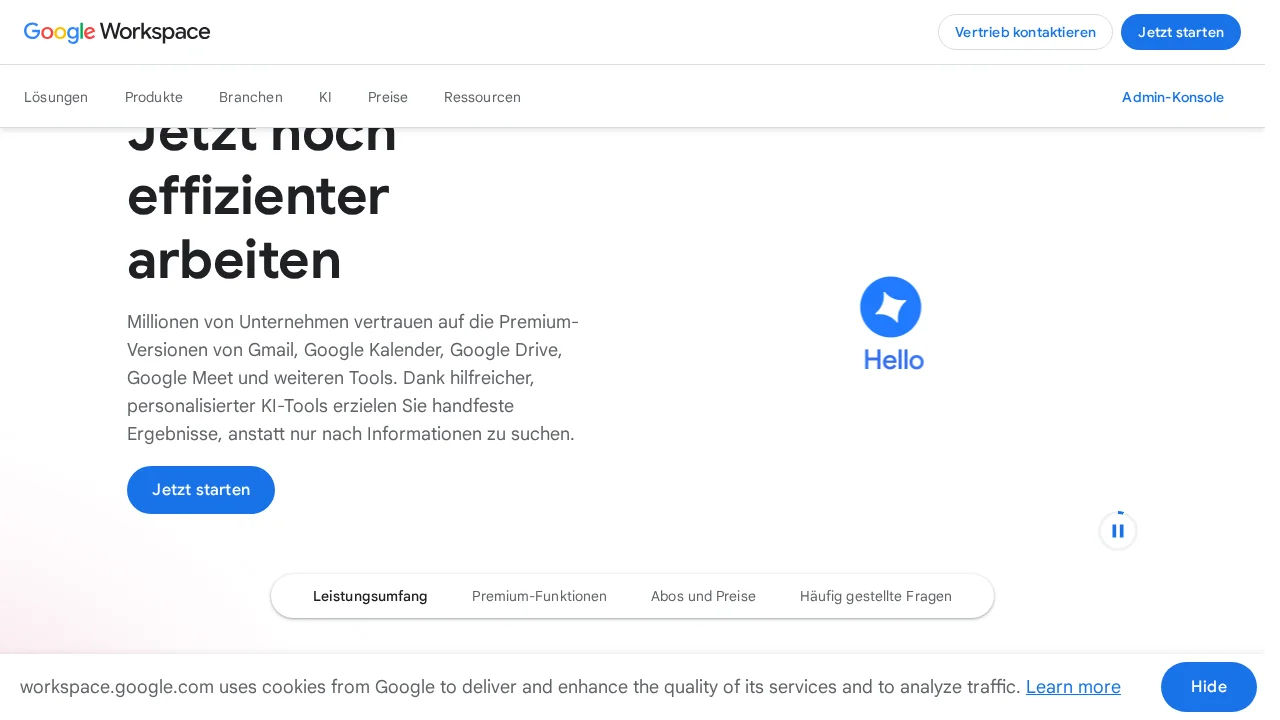Screen dimensions: 1280x720
Task: Select Häufig gestellte Fragen tab
Action: pos(876,596)
